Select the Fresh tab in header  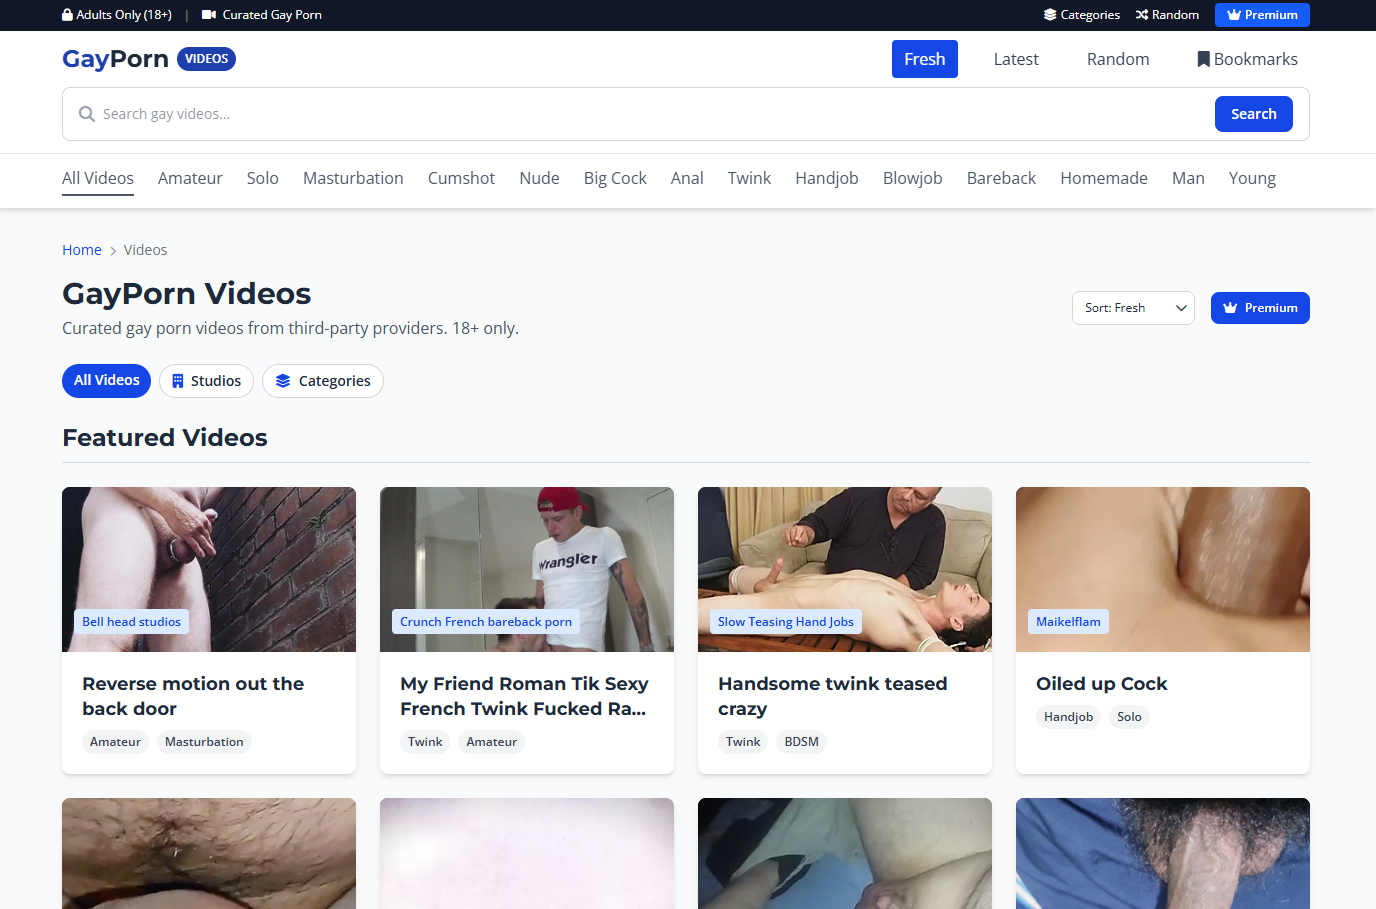click(924, 59)
